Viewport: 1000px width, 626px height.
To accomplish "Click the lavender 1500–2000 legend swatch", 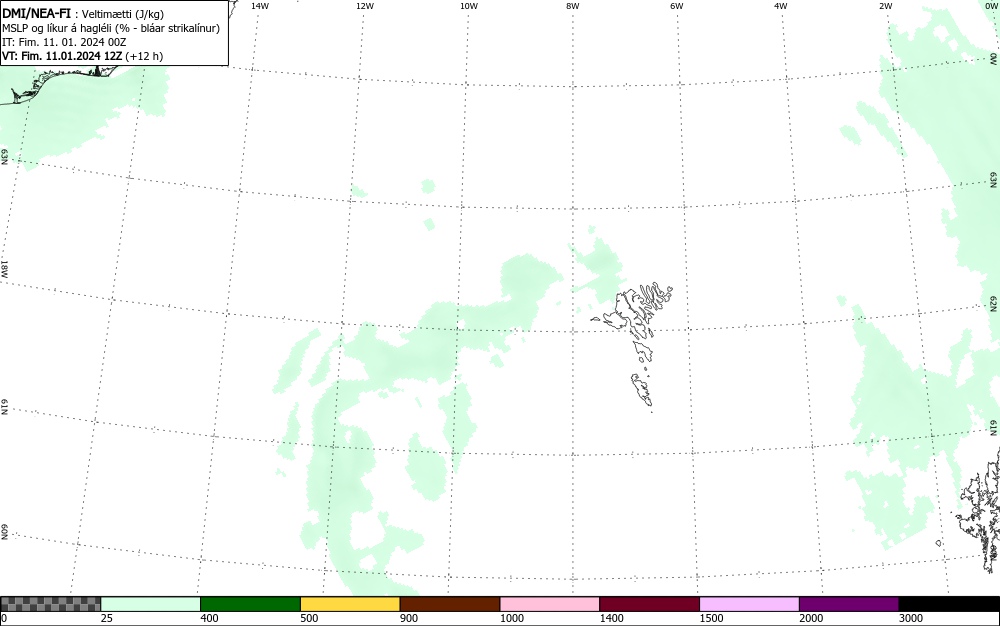I will tap(749, 604).
